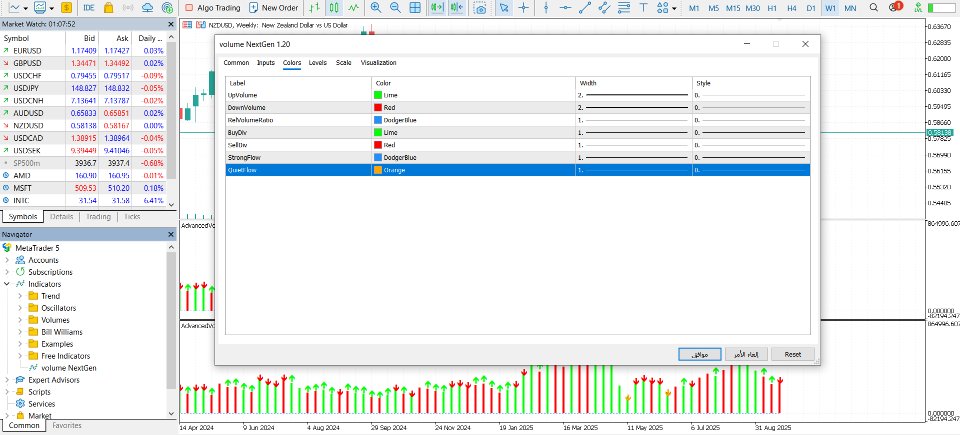Take a chart screenshot with camera icon

click(481, 8)
